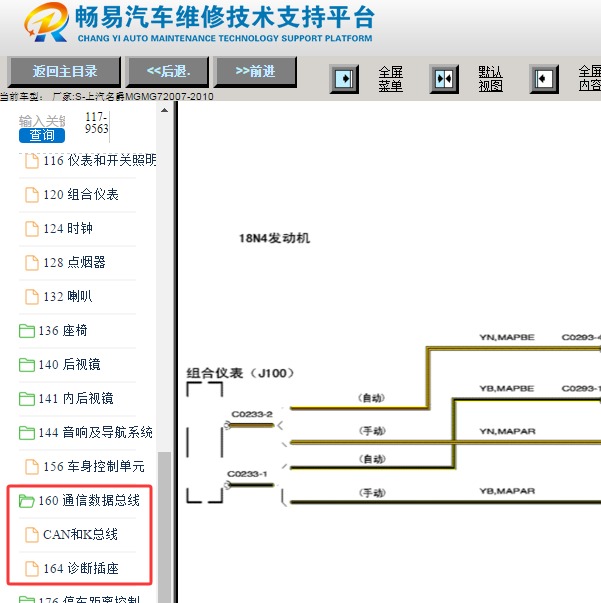This screenshot has height=603, width=601.
Task: Expand the 144 音响及导航系统 folder
Action: pos(27,433)
